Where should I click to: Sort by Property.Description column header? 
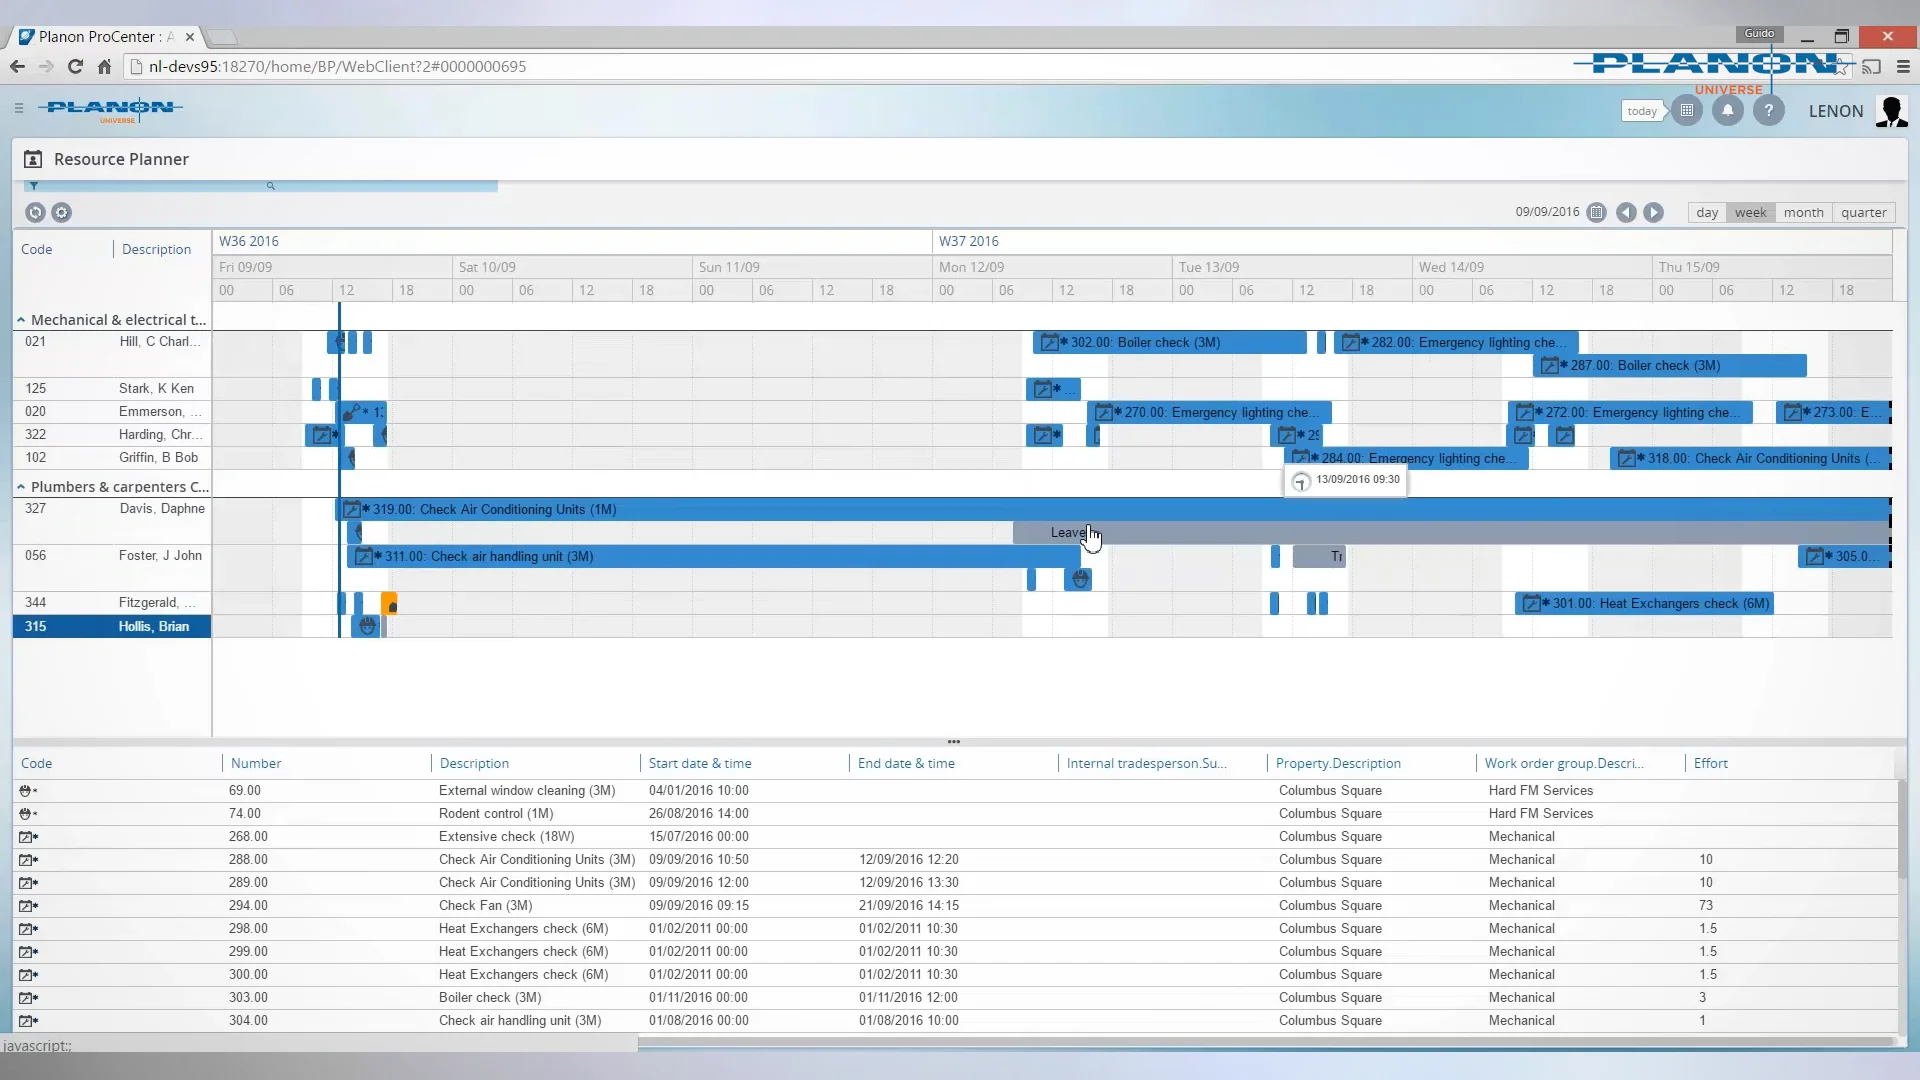(1338, 763)
